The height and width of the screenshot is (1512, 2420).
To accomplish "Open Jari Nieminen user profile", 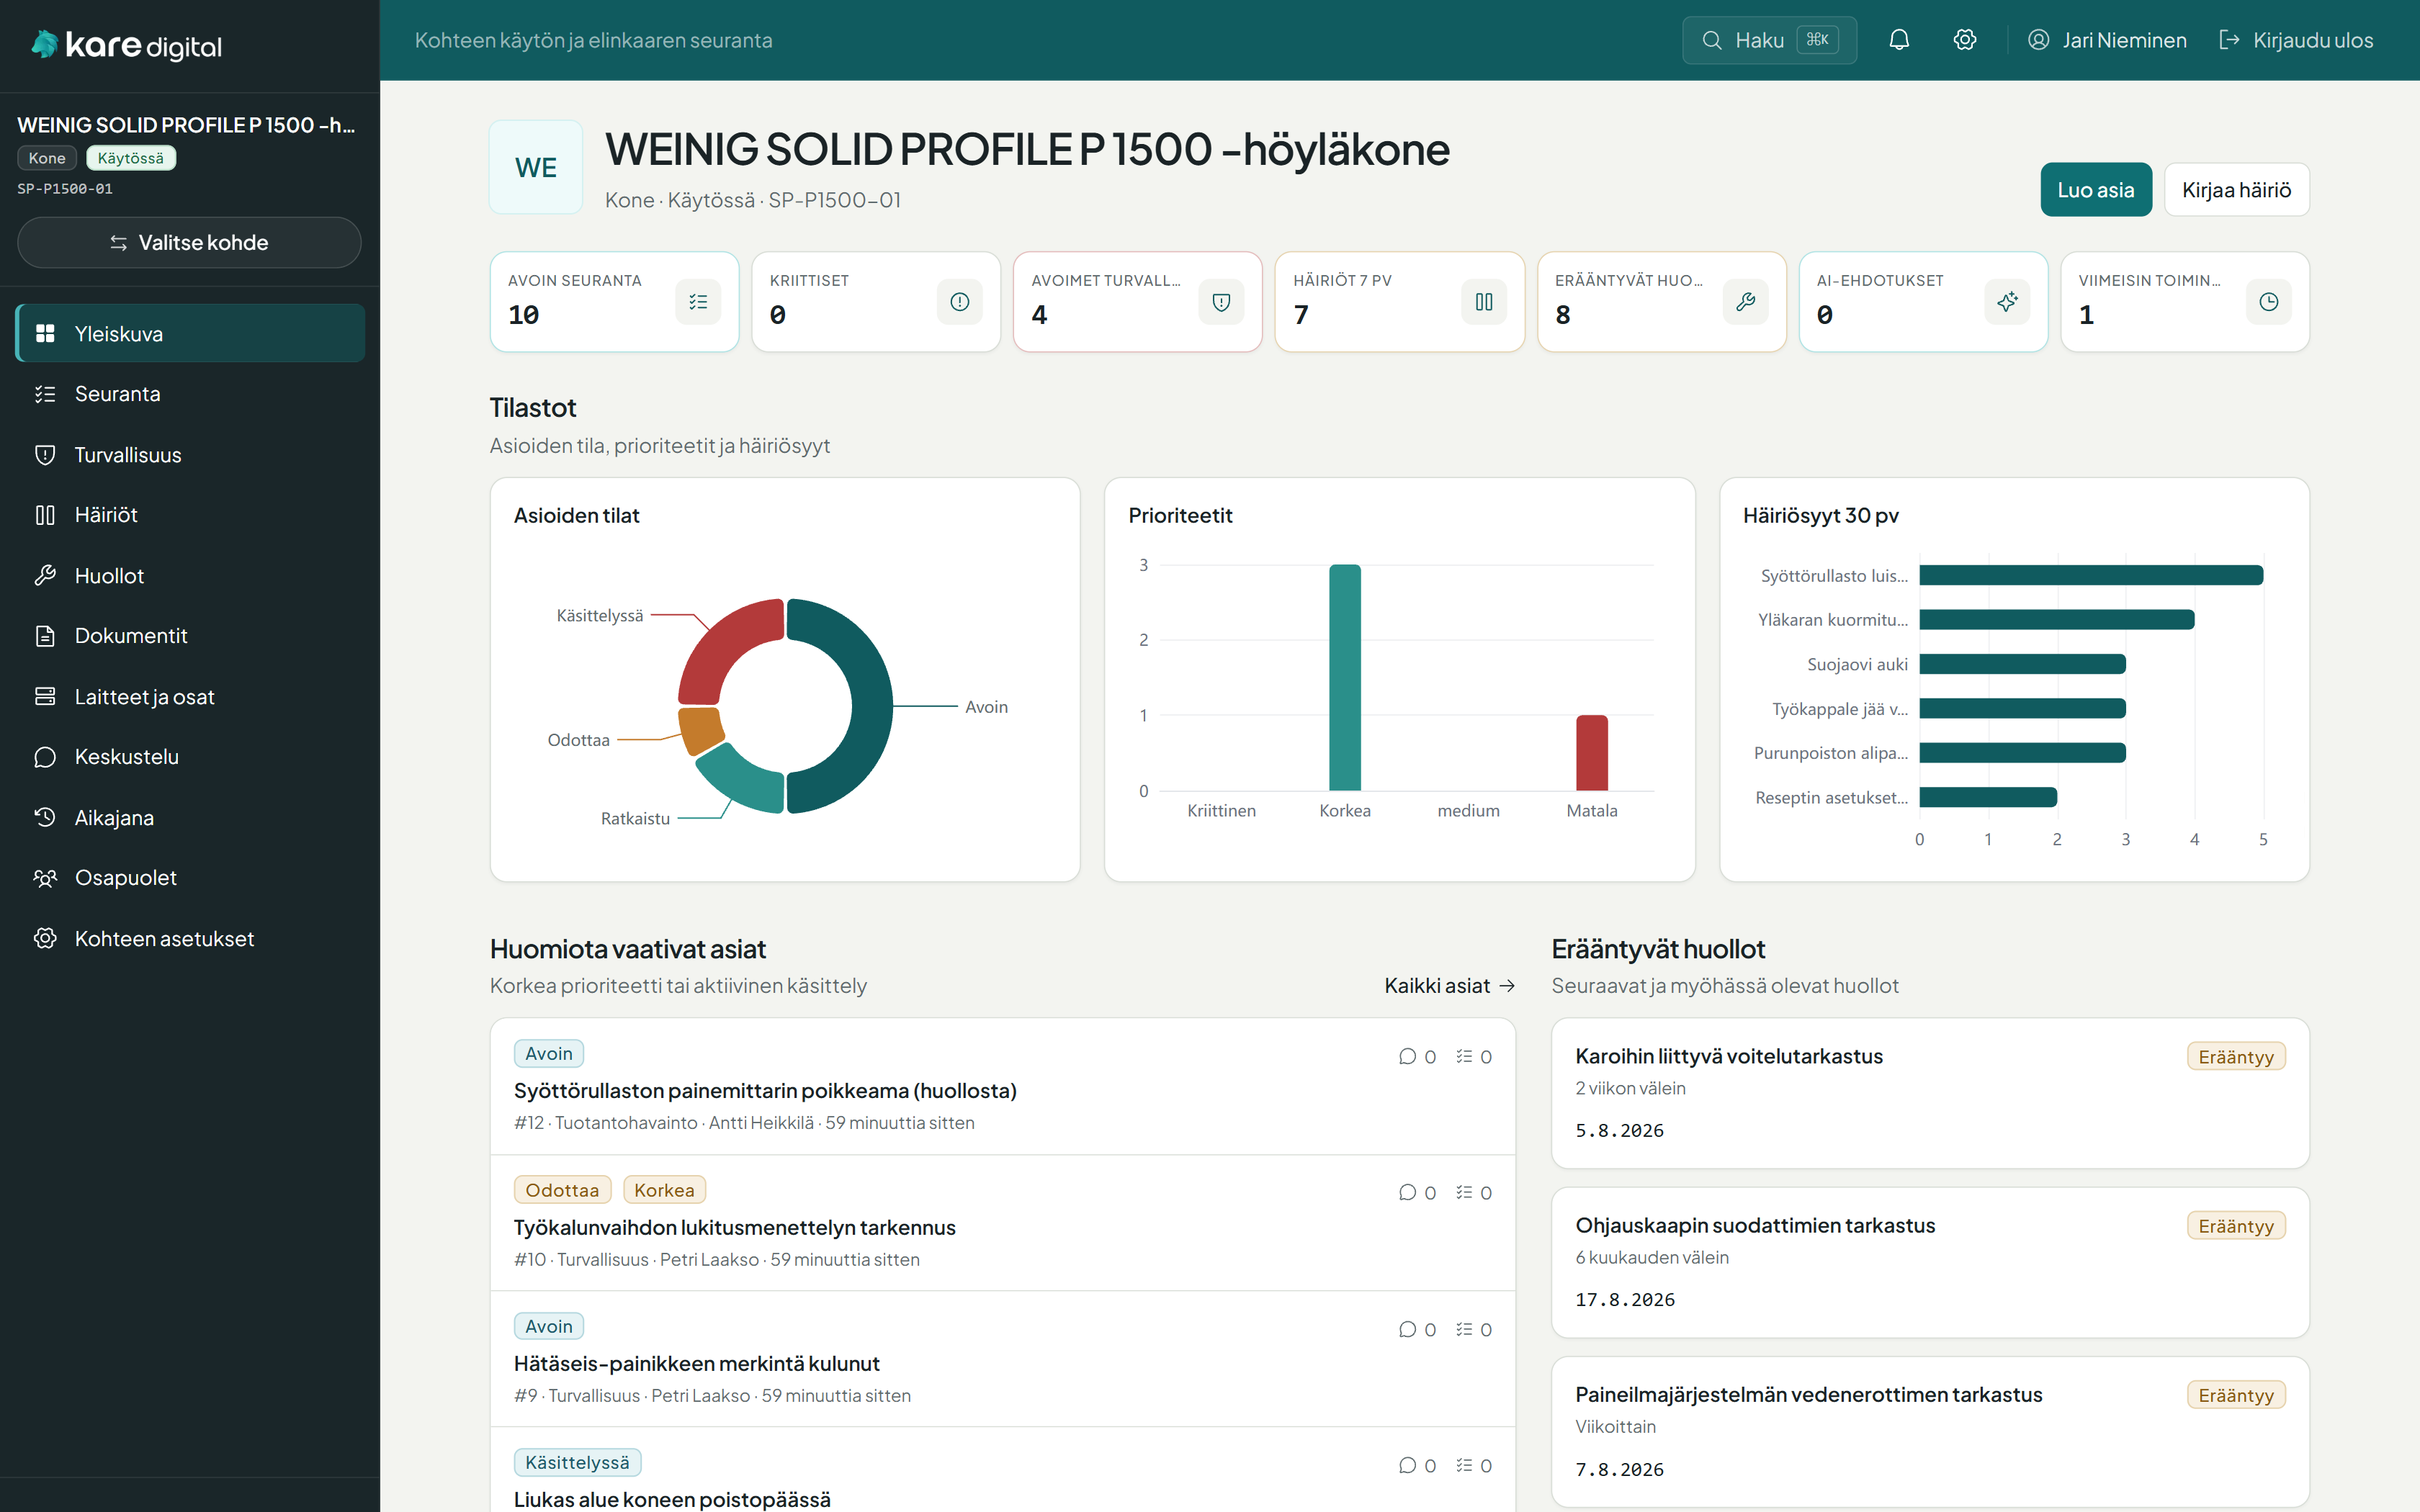I will coord(2107,40).
